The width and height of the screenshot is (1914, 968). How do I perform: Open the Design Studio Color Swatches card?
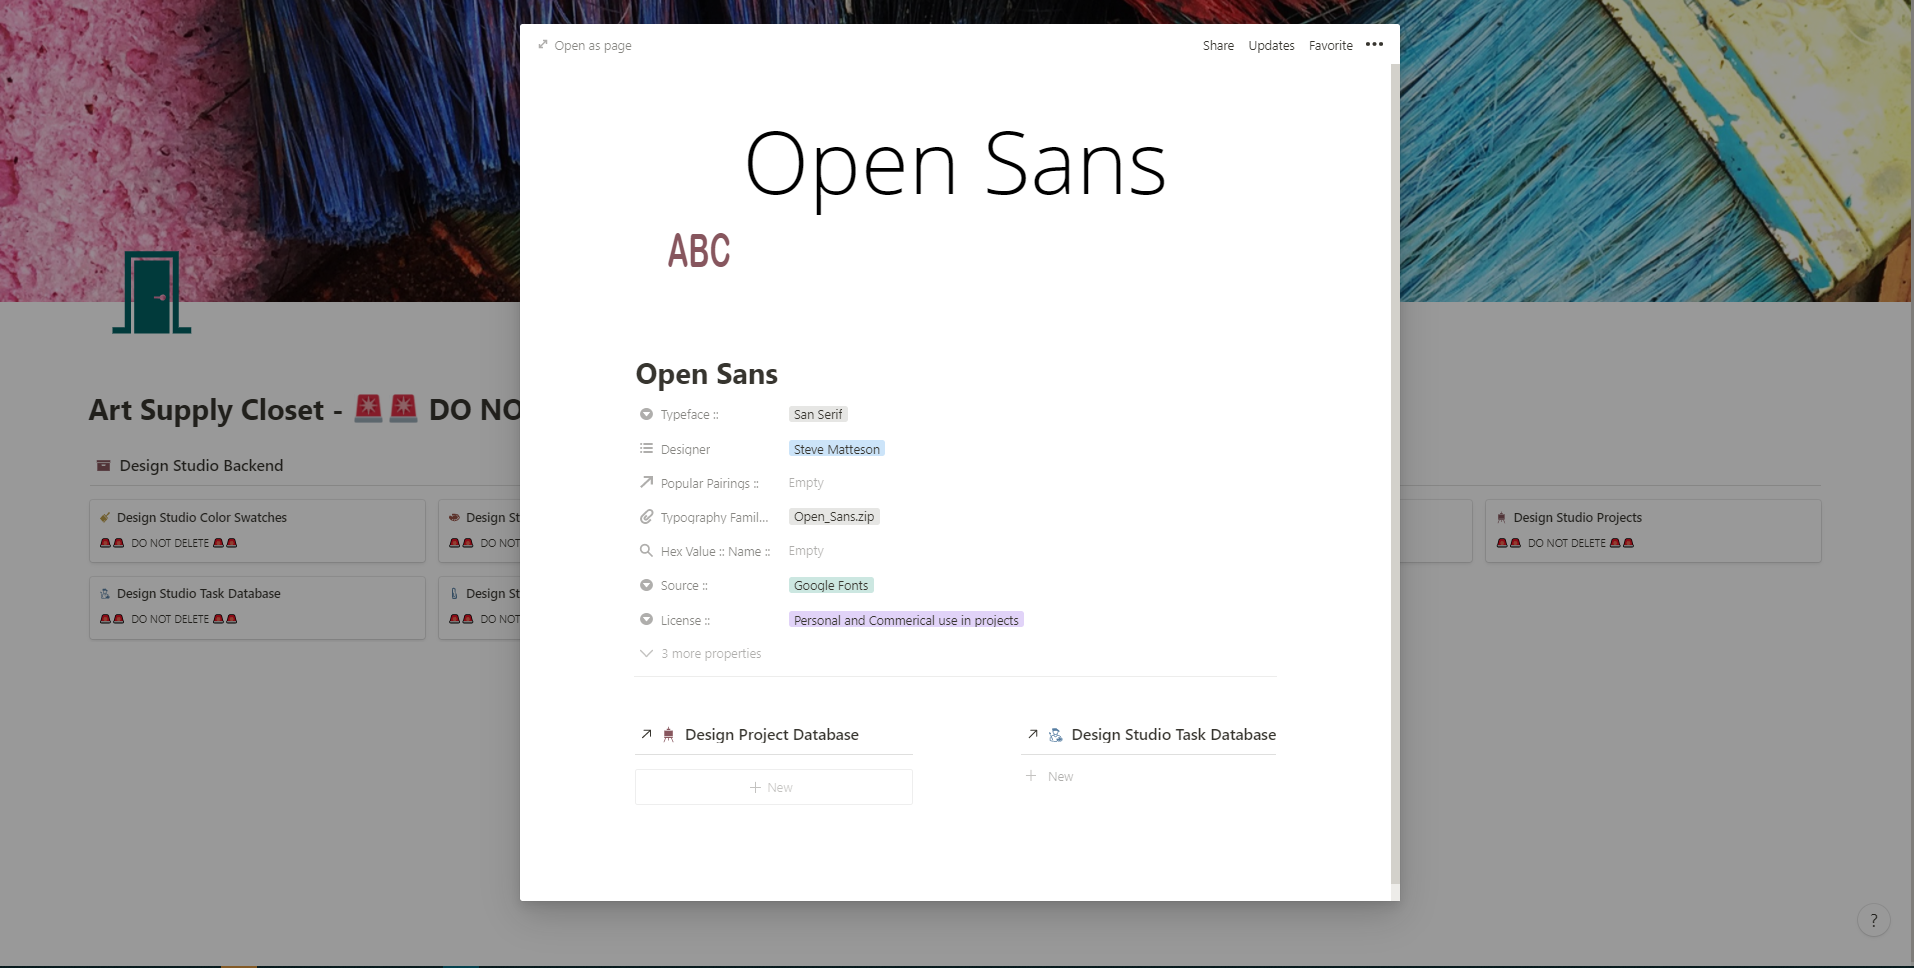(x=257, y=530)
